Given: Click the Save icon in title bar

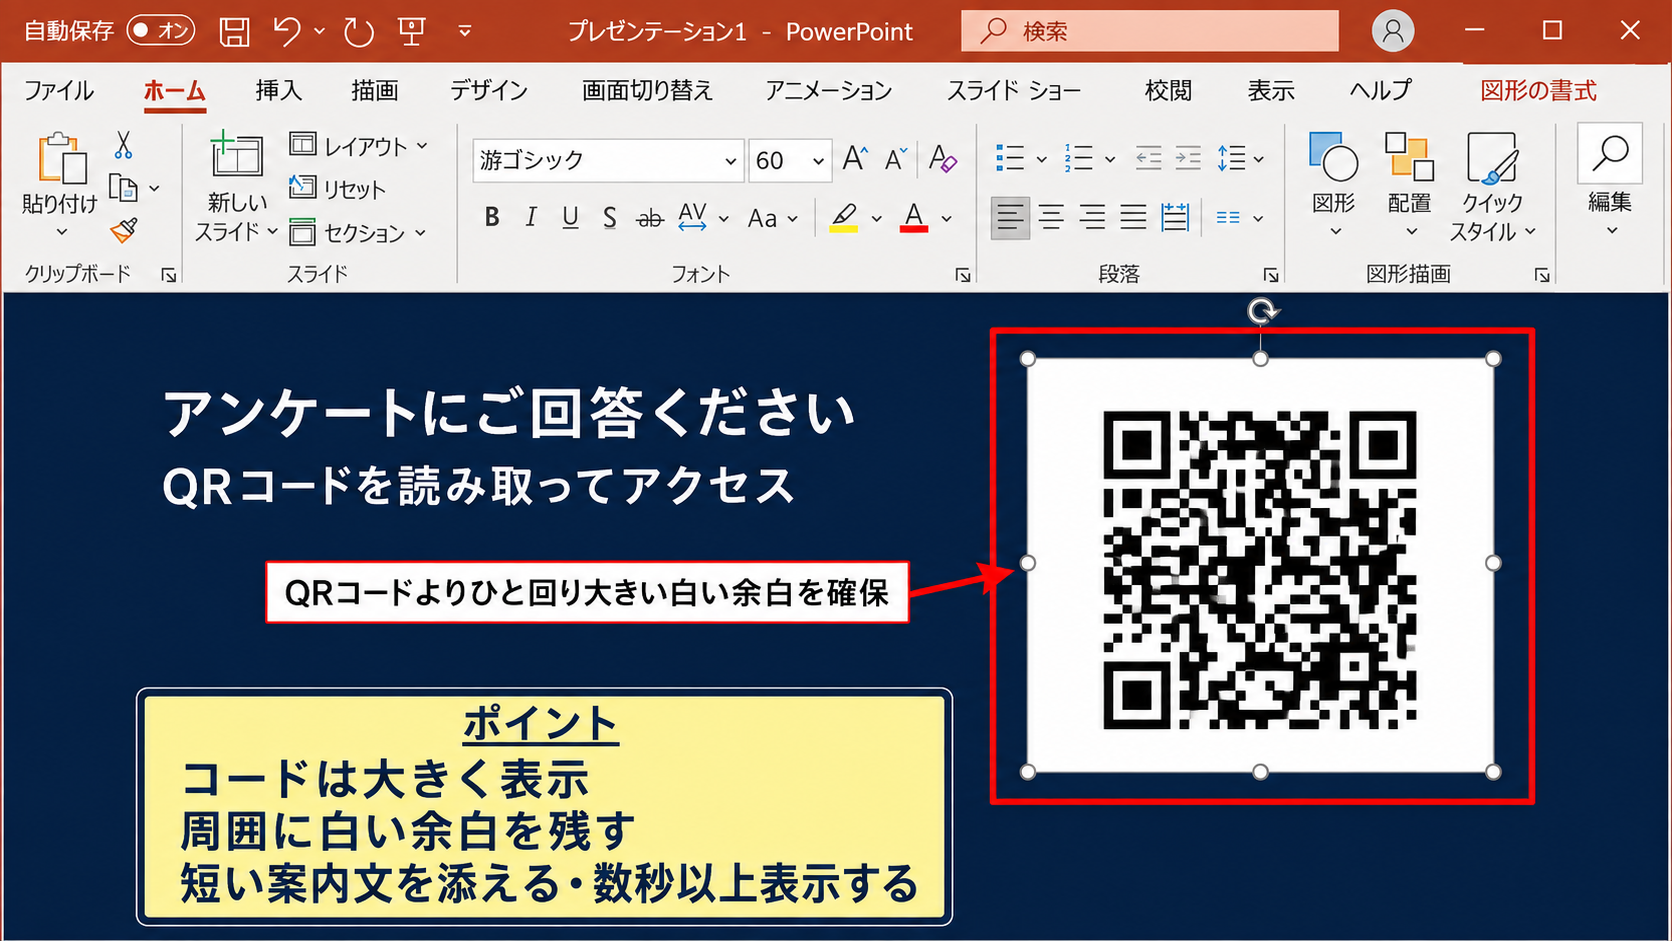Looking at the screenshot, I should tap(234, 31).
